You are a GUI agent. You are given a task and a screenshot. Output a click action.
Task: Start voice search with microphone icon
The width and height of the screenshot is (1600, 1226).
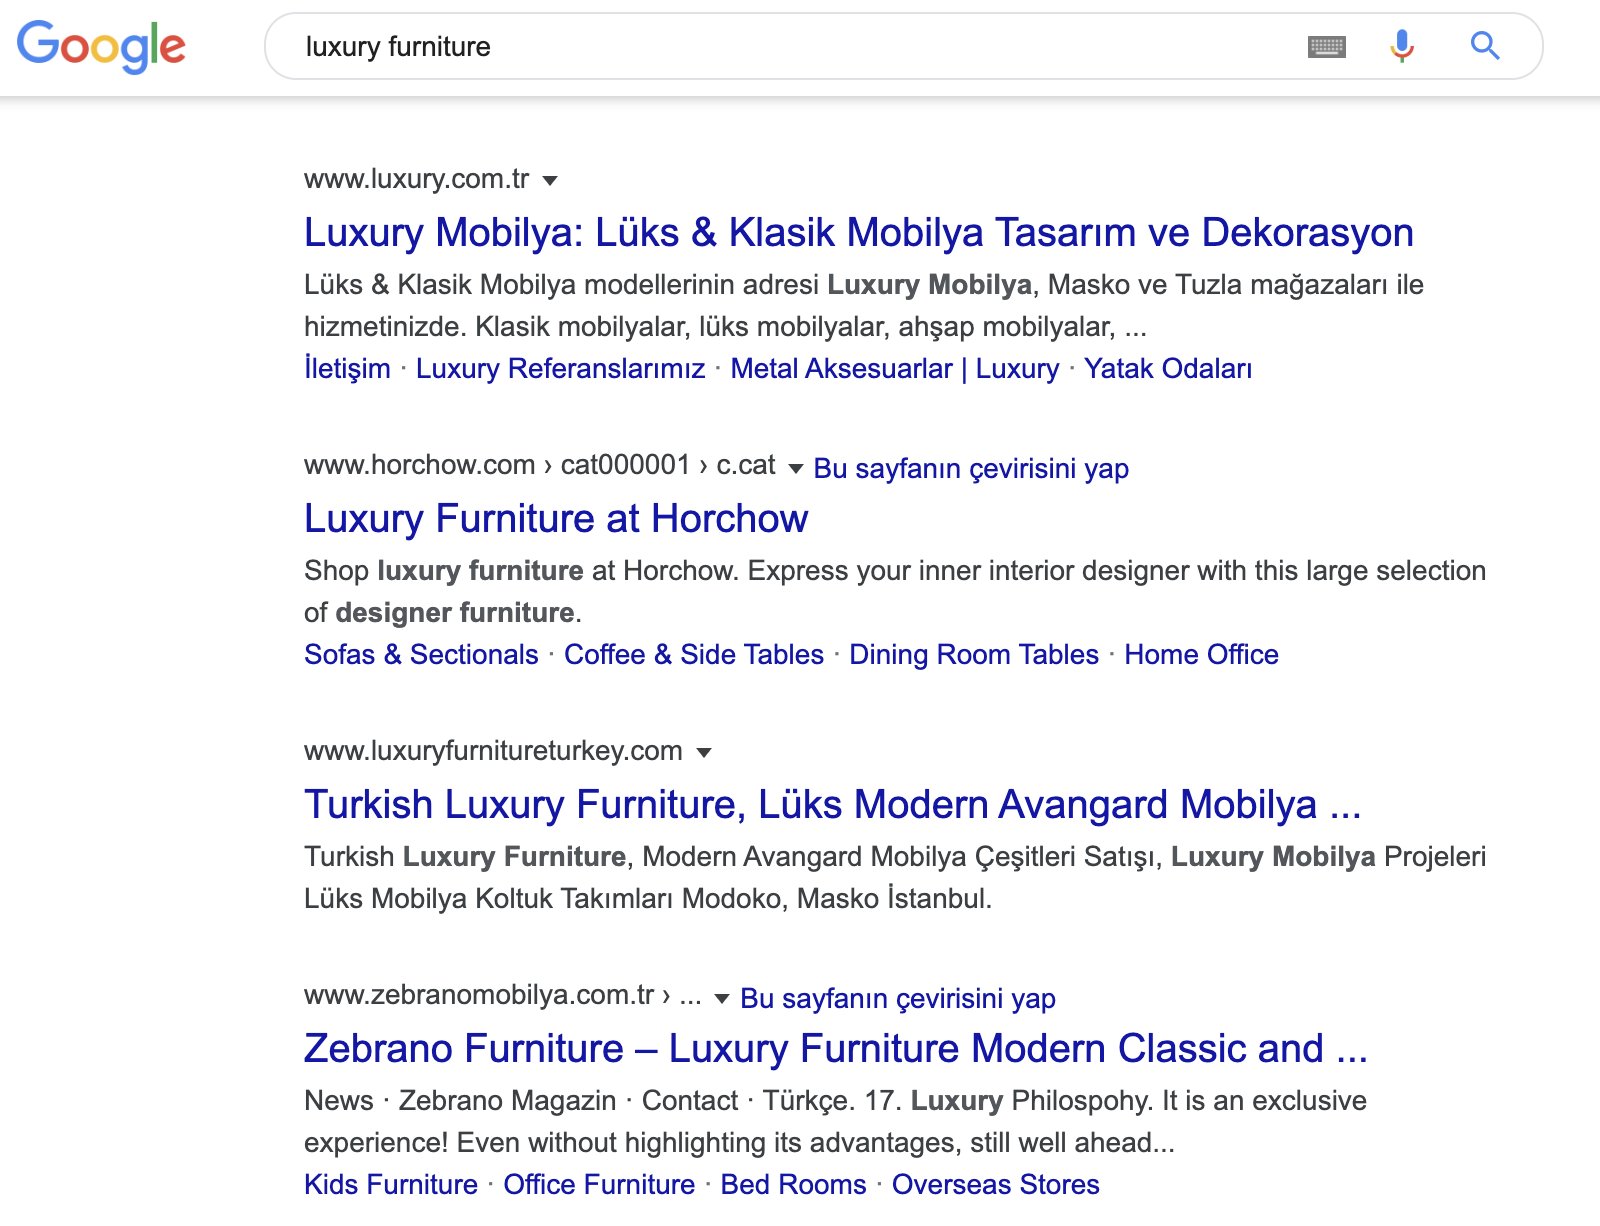coord(1402,46)
